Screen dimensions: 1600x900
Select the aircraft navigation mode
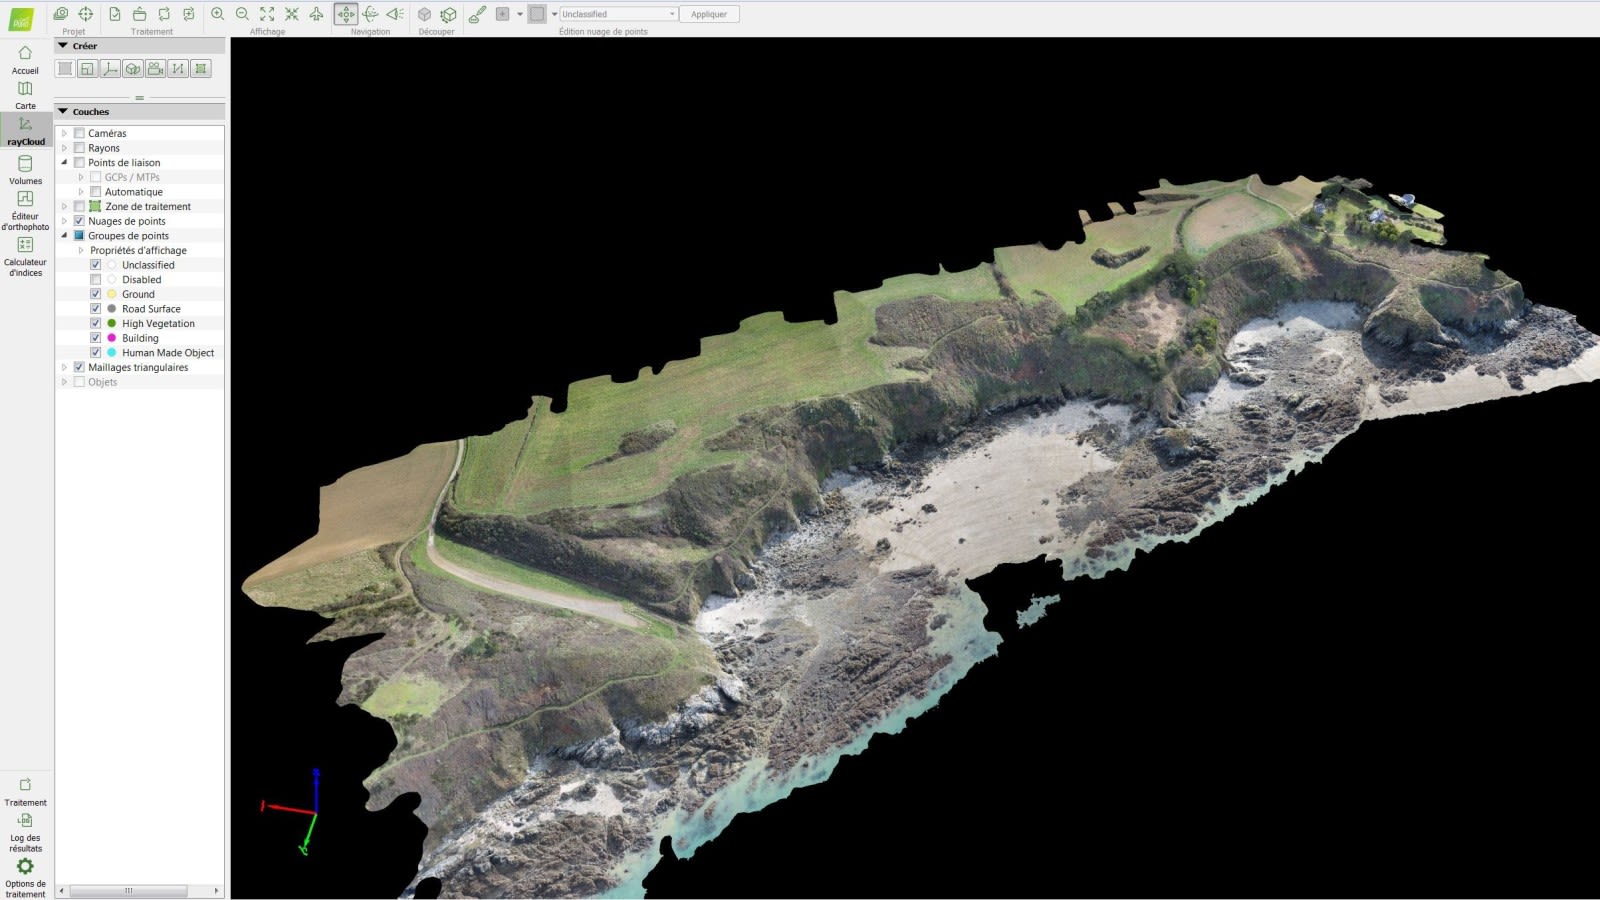click(316, 14)
